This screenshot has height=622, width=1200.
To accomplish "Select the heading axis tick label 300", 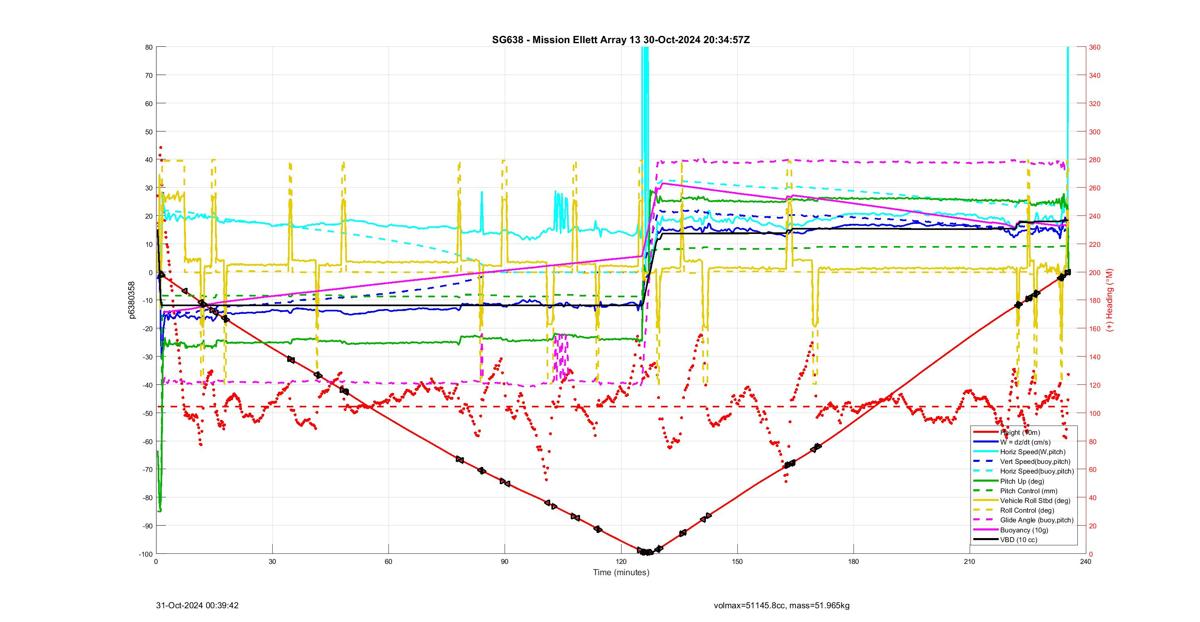I will point(1094,131).
